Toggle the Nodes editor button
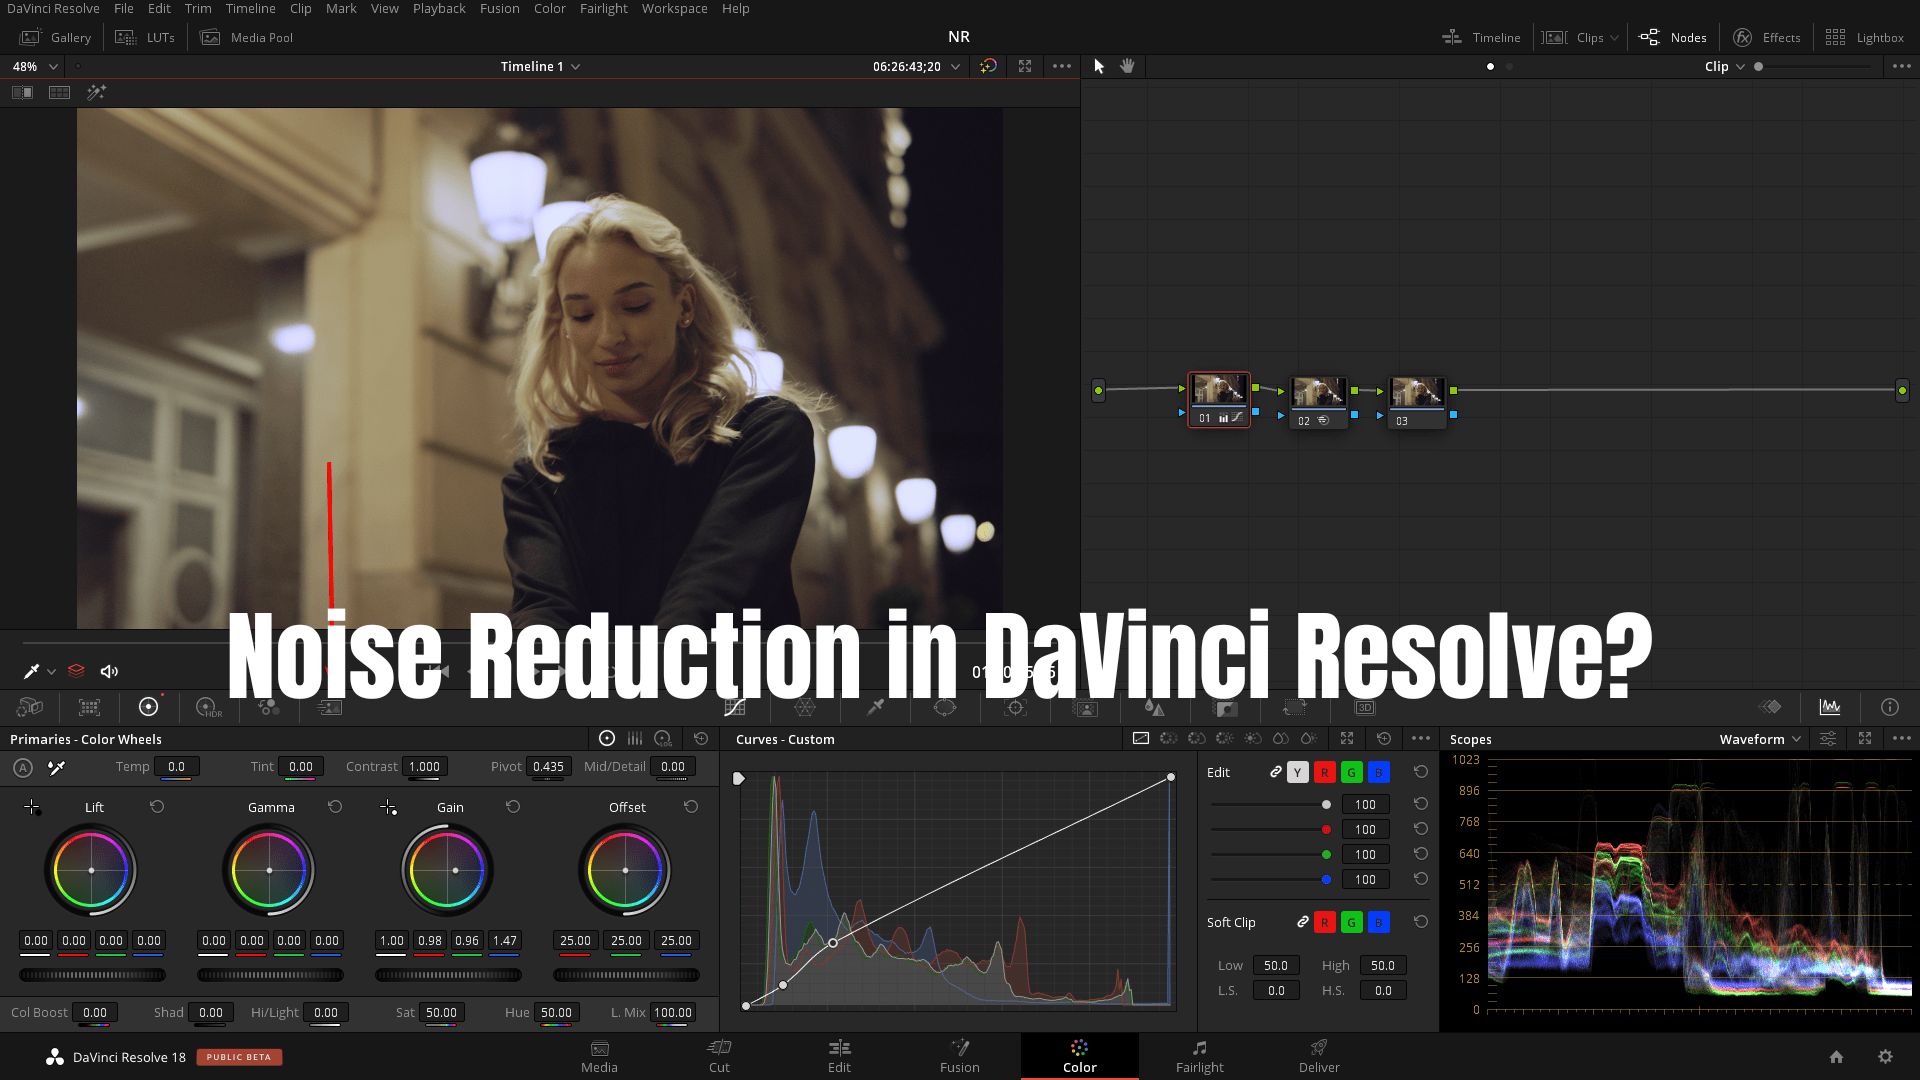 pos(1673,37)
